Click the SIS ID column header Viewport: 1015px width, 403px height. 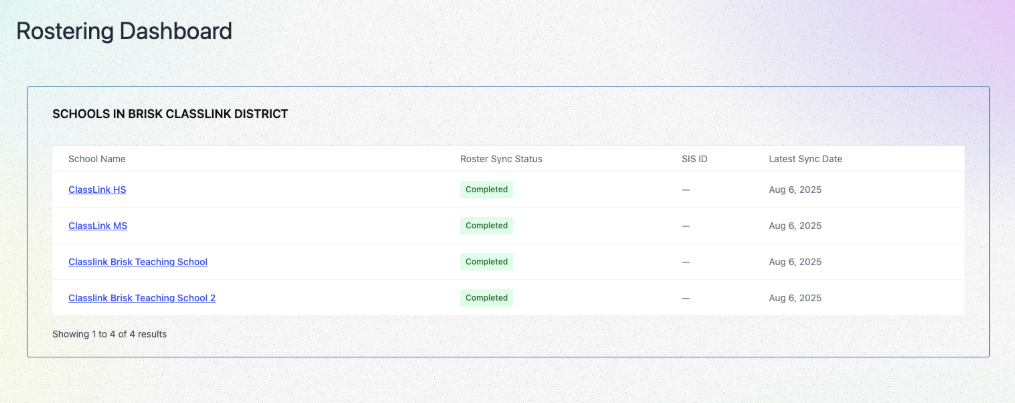694,159
